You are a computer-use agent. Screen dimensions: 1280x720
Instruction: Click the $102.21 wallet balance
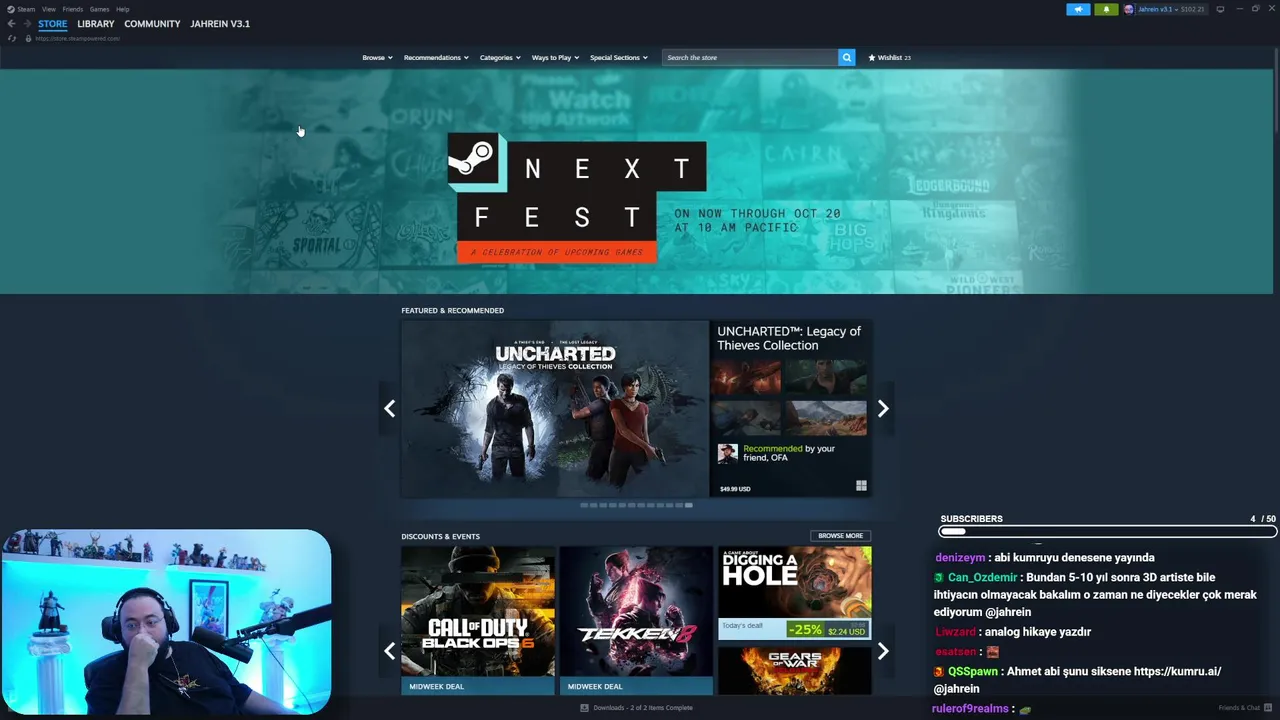[x=1193, y=9]
